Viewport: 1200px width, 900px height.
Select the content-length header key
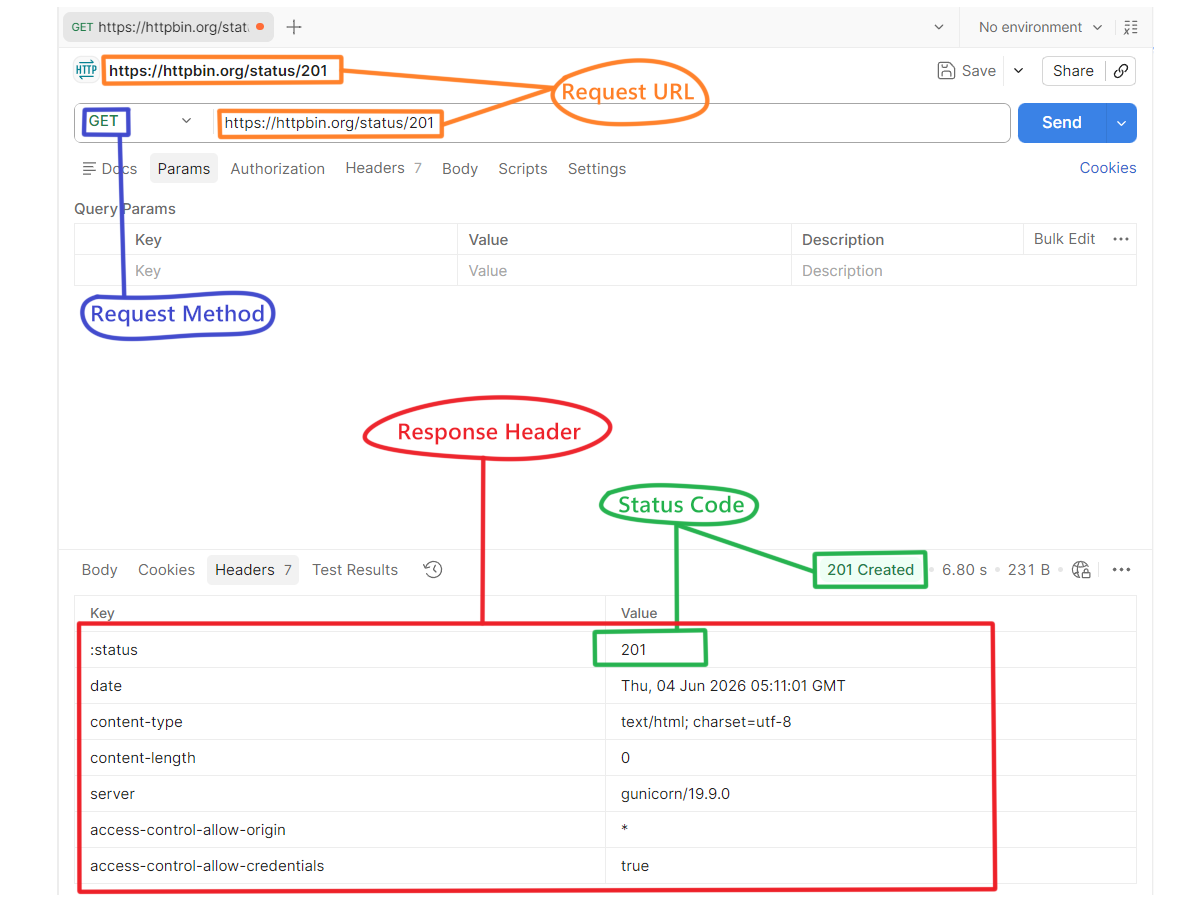[143, 758]
